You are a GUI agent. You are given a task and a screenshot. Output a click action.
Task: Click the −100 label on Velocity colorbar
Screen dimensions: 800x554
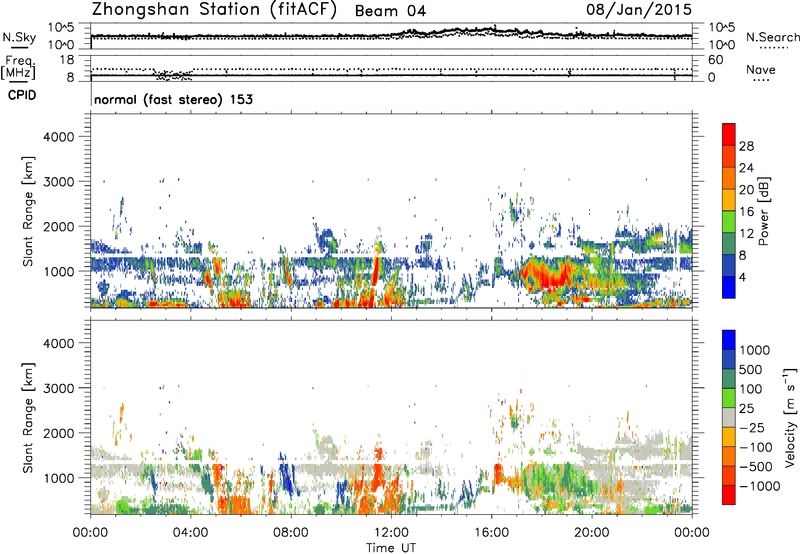(756, 447)
